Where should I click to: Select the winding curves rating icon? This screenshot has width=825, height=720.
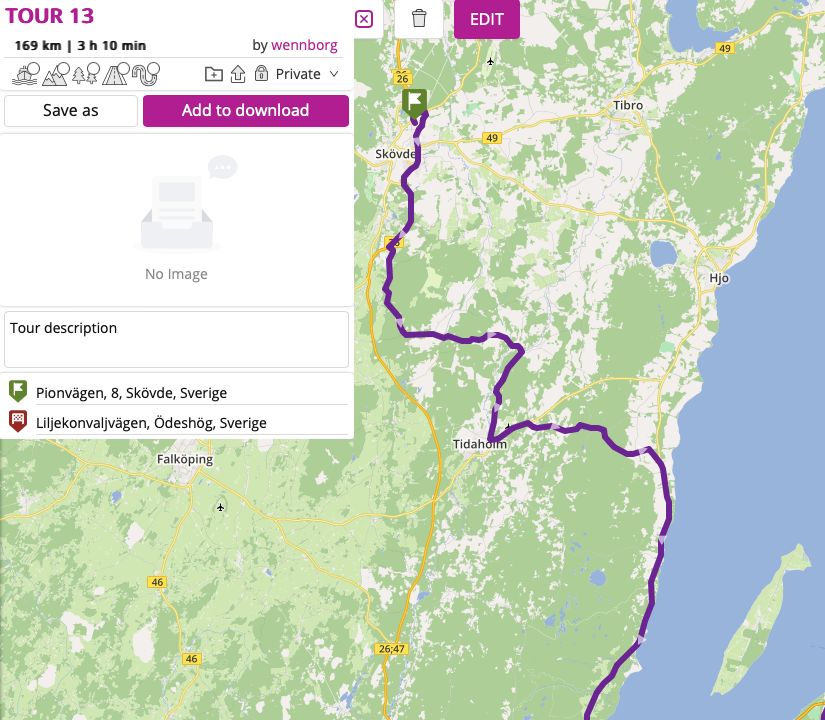click(145, 73)
